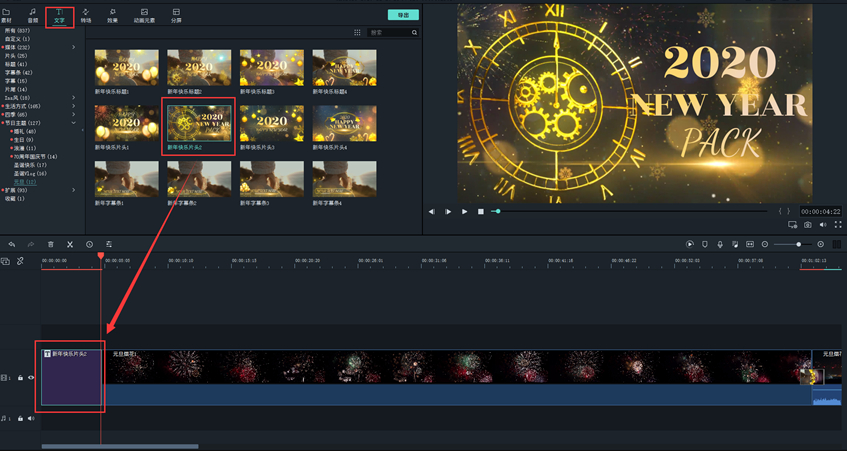847x451 pixels.
Task: Toggle the lock on video track 1
Action: tap(20, 378)
